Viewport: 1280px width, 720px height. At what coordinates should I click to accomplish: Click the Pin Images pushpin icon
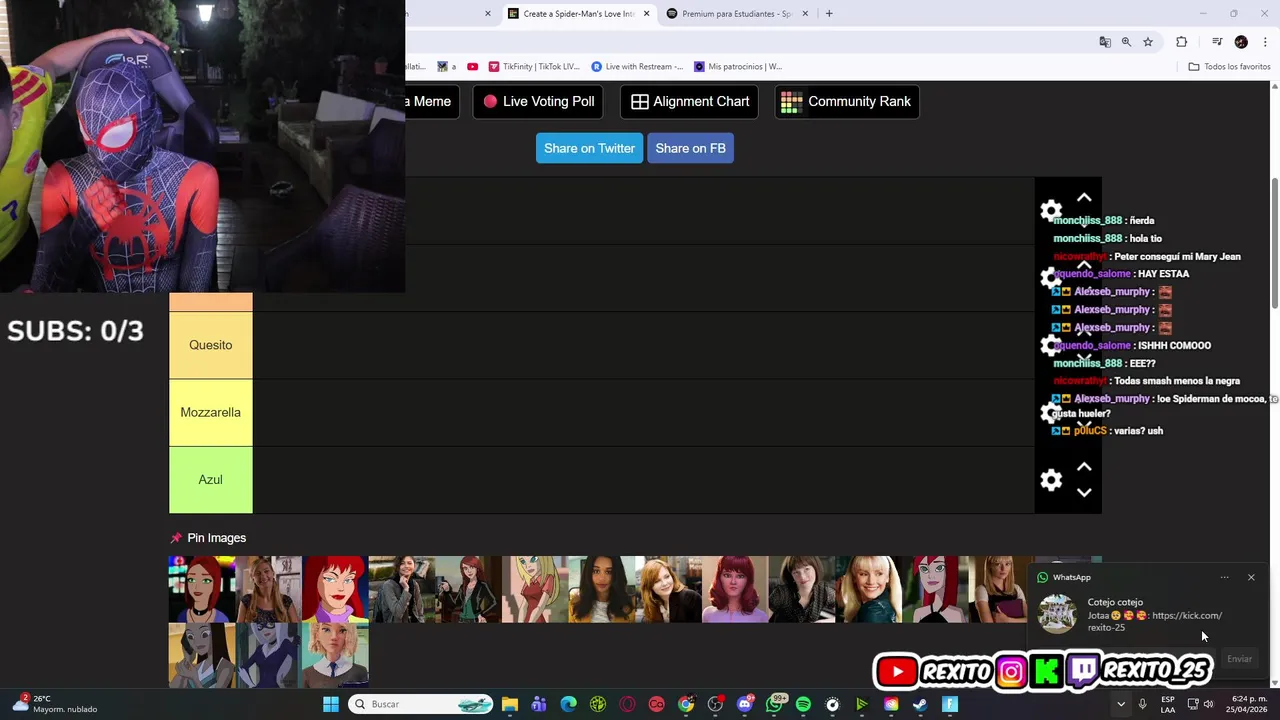coord(176,538)
